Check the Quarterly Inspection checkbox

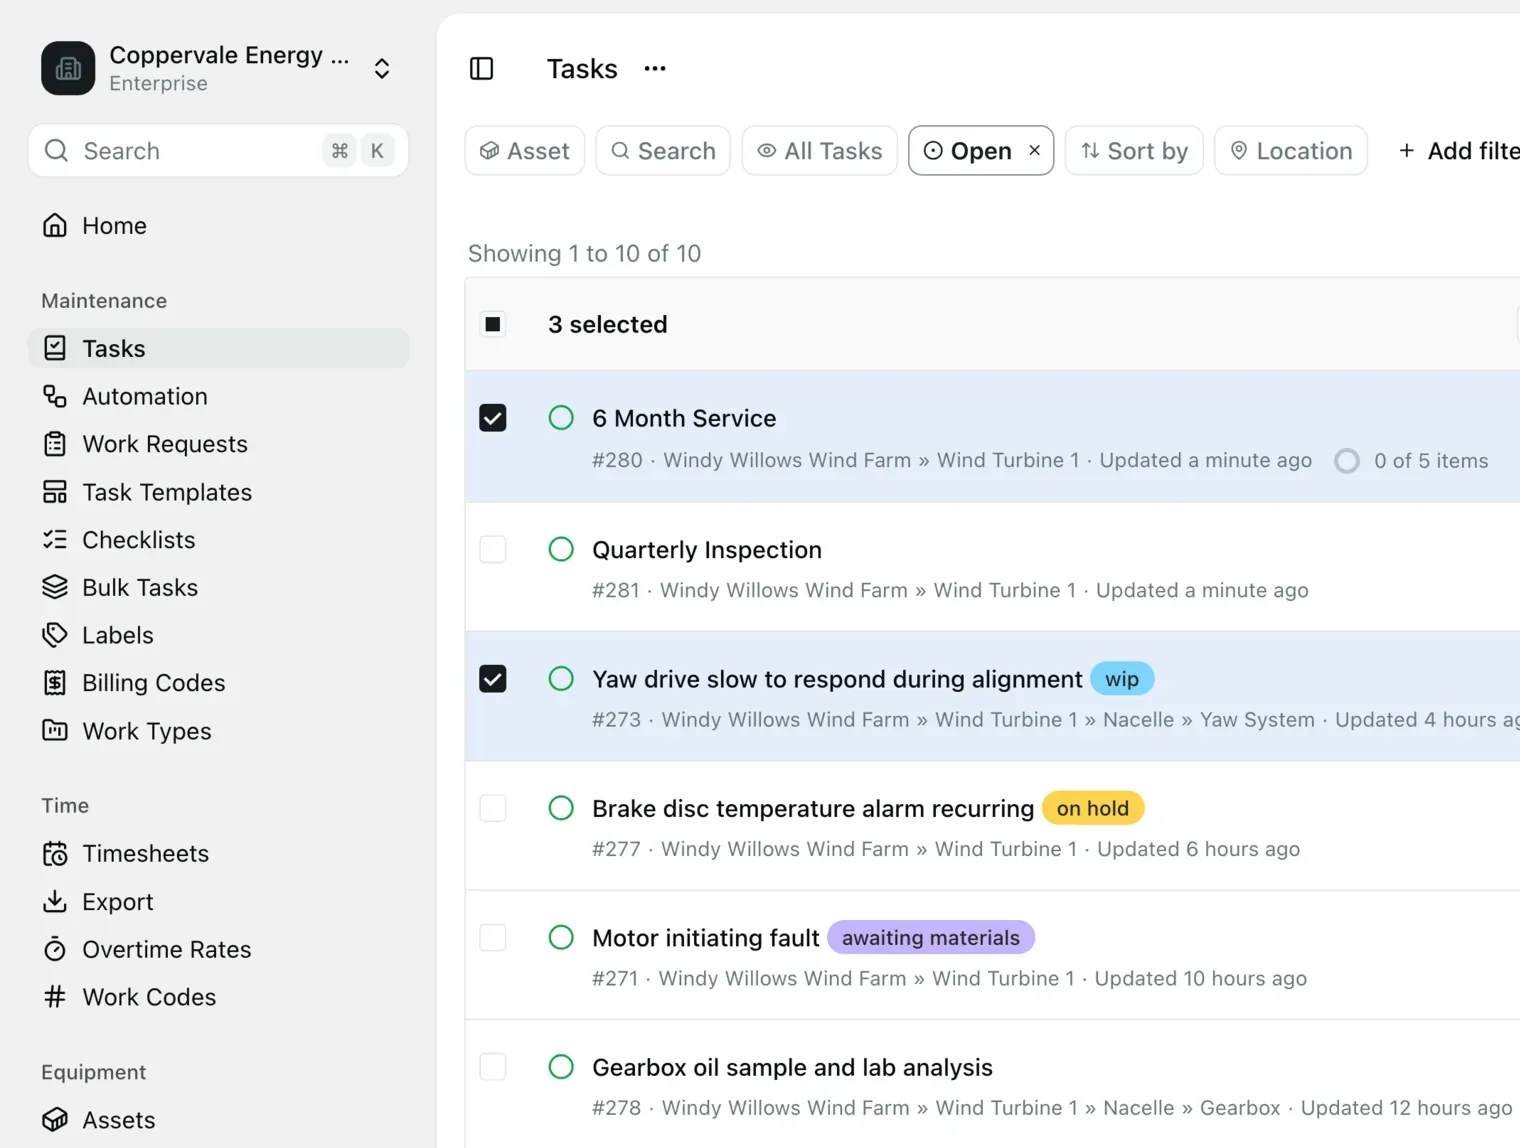click(493, 549)
